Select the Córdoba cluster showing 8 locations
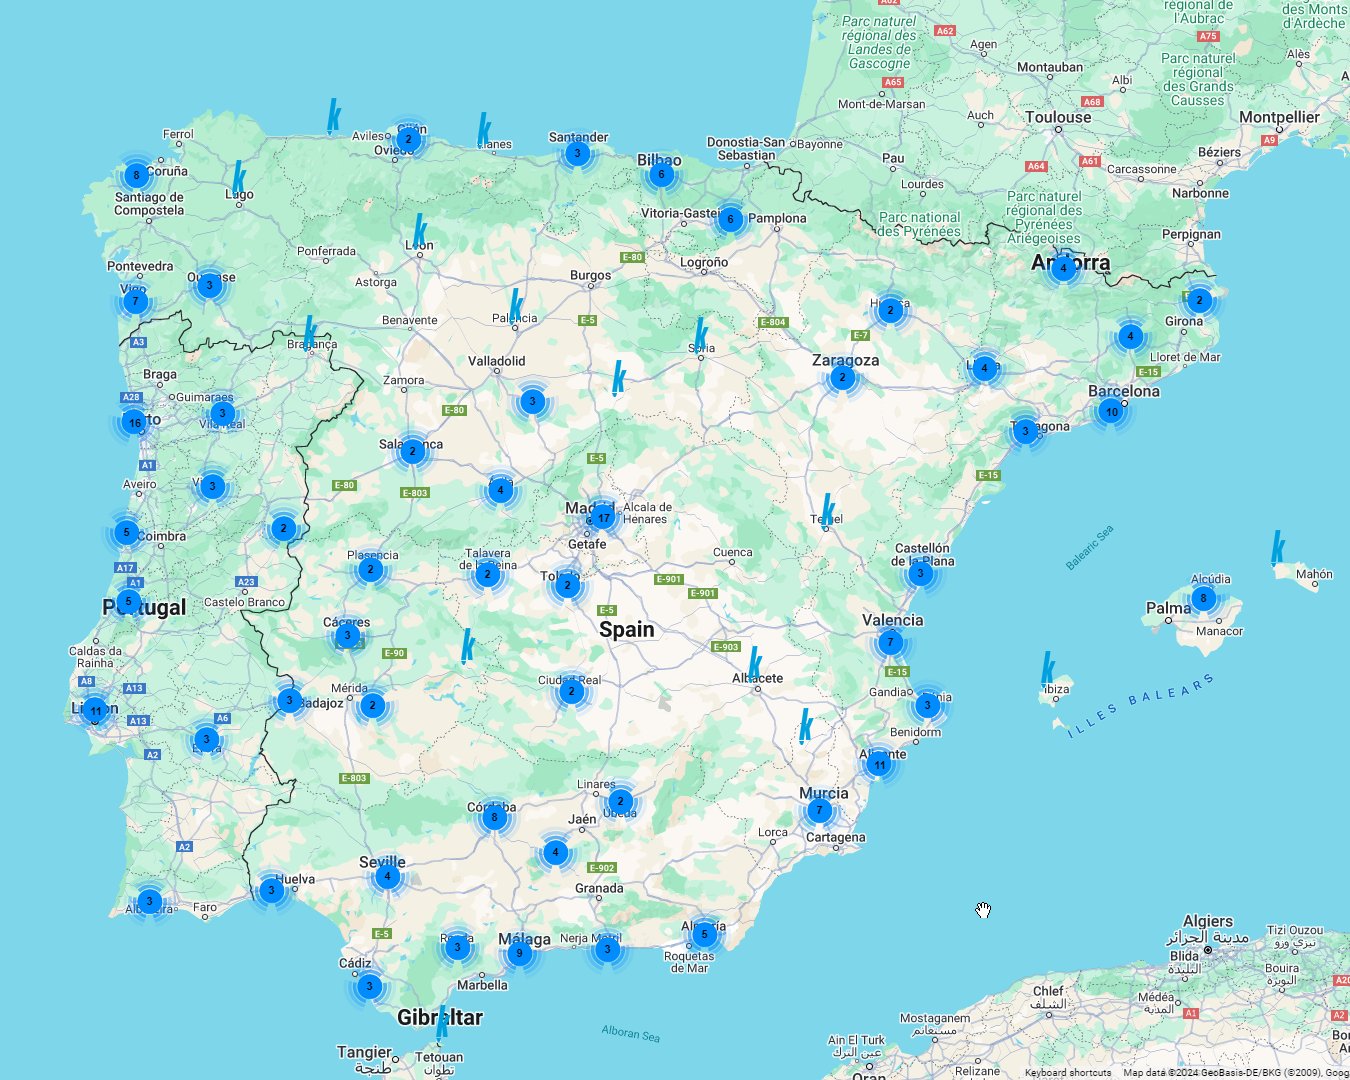Viewport: 1350px width, 1080px height. [495, 816]
